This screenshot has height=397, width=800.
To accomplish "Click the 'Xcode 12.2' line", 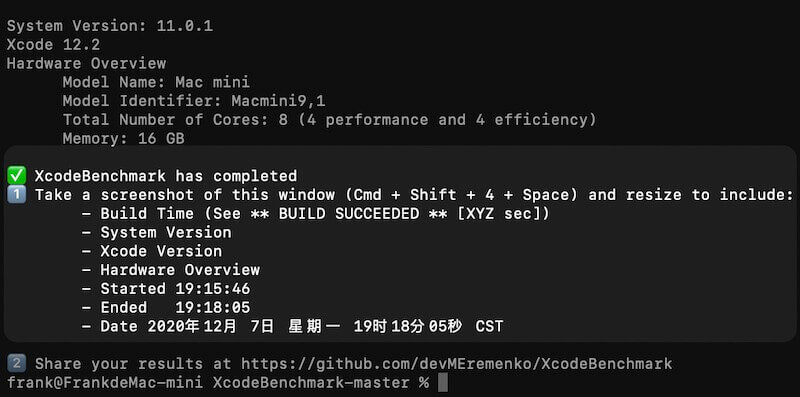I will [x=54, y=45].
